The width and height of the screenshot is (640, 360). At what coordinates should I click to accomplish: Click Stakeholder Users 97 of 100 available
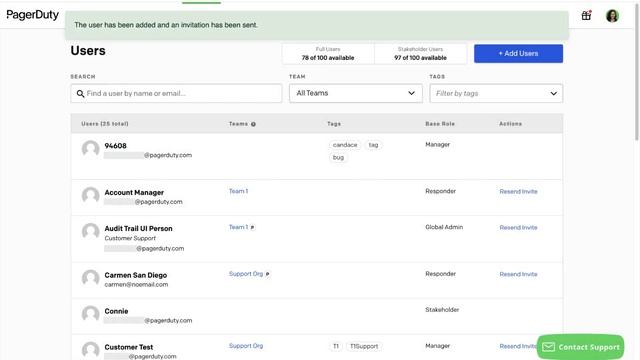(x=420, y=53)
